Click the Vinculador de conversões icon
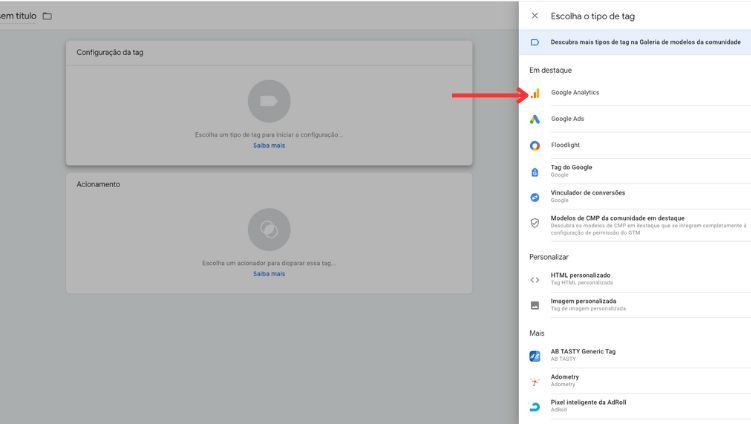This screenshot has width=751, height=424. click(x=535, y=197)
